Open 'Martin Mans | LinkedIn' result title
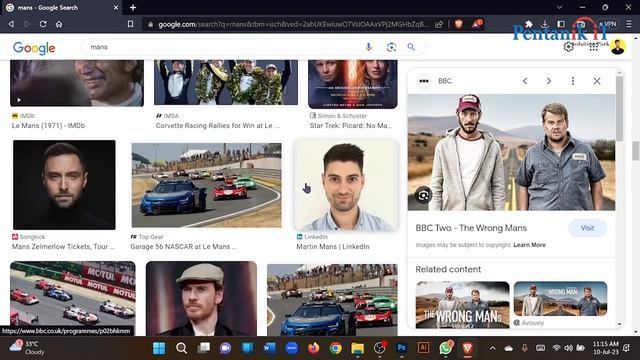This screenshot has width=640, height=360. click(x=333, y=247)
